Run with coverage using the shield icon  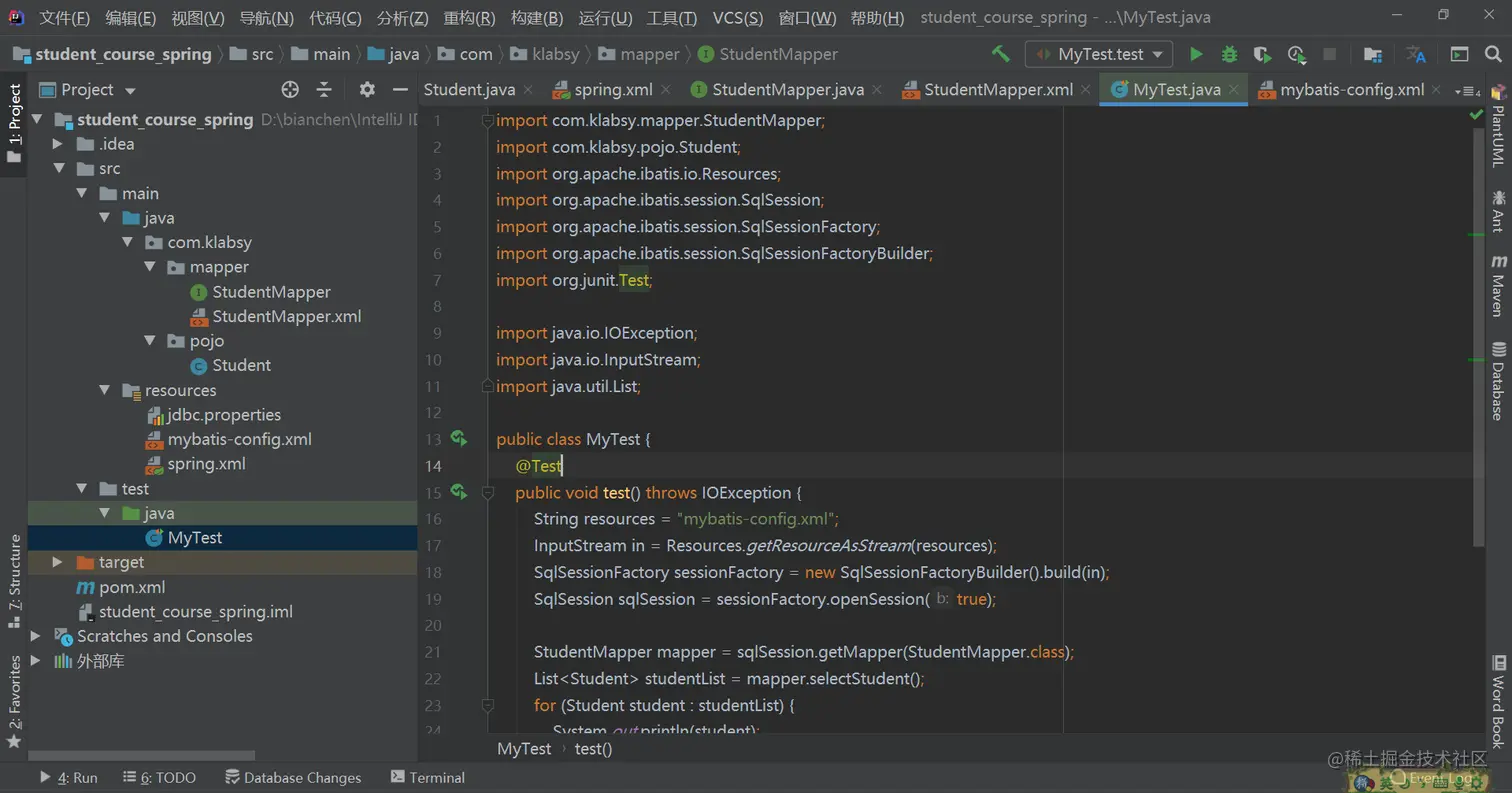click(1262, 54)
